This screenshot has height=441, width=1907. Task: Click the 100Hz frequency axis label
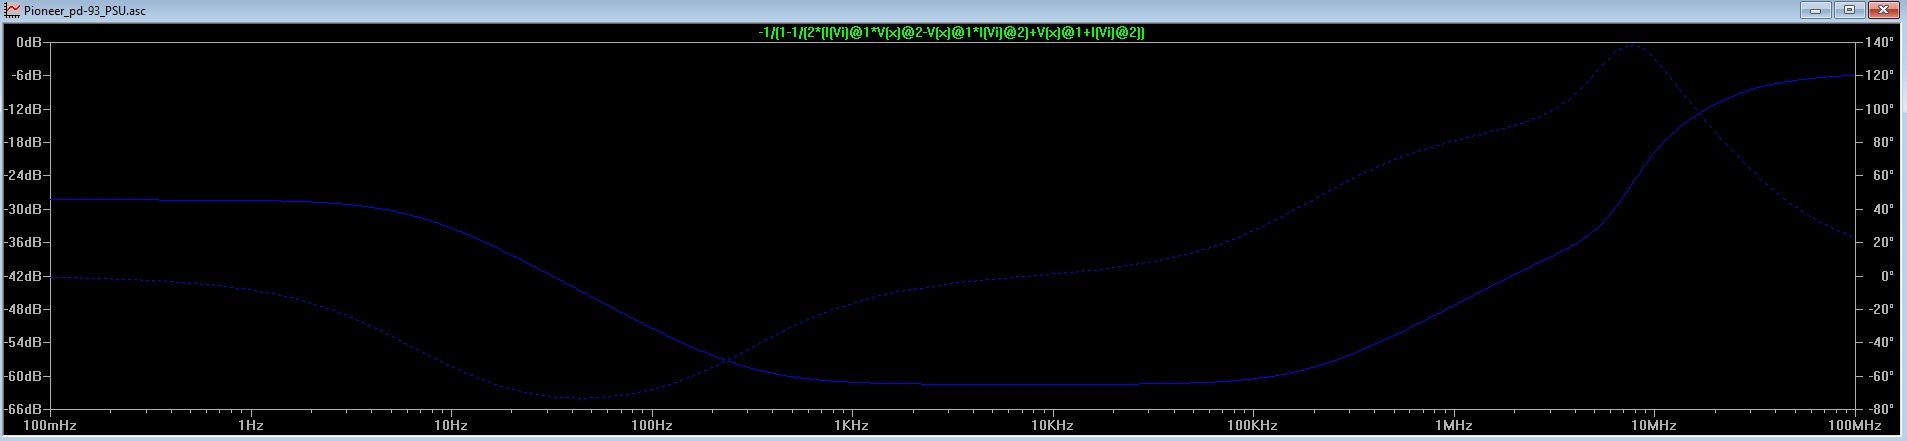point(650,426)
